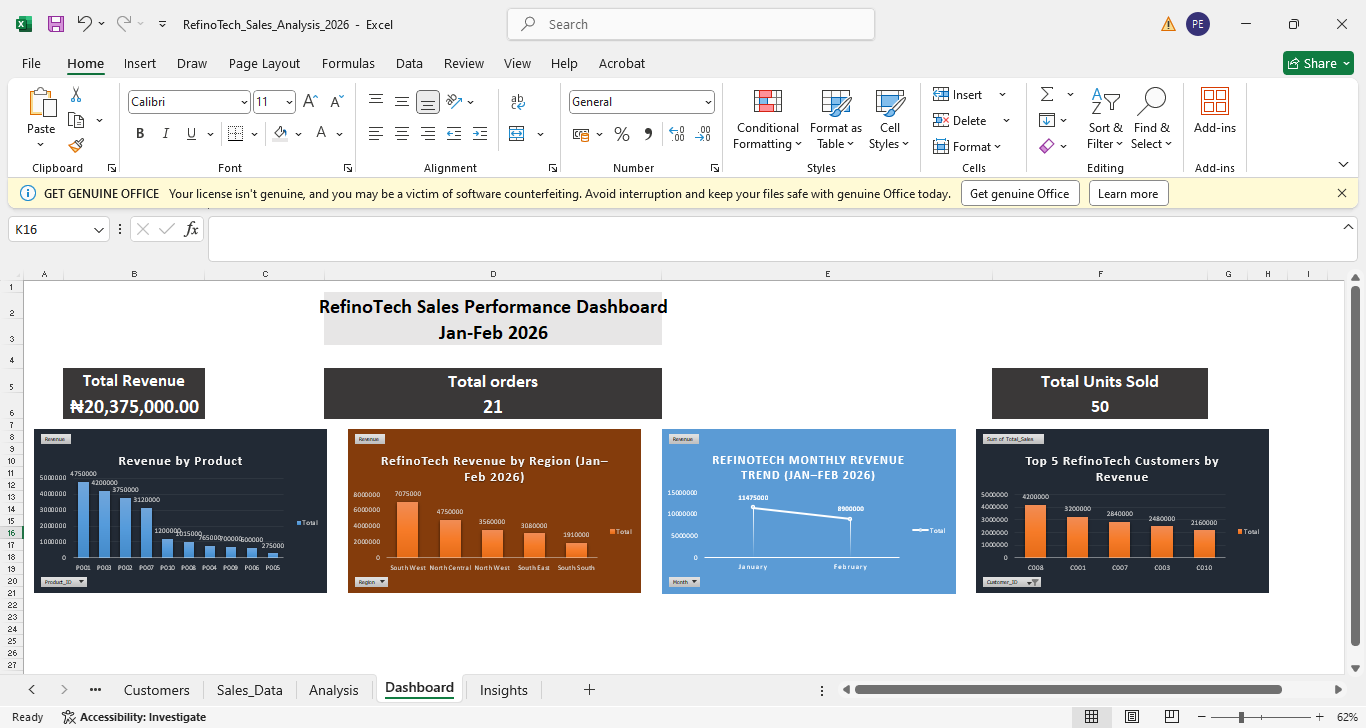This screenshot has height=728, width=1366.
Task: Switch to the Sales_Data sheet tab
Action: click(249, 690)
